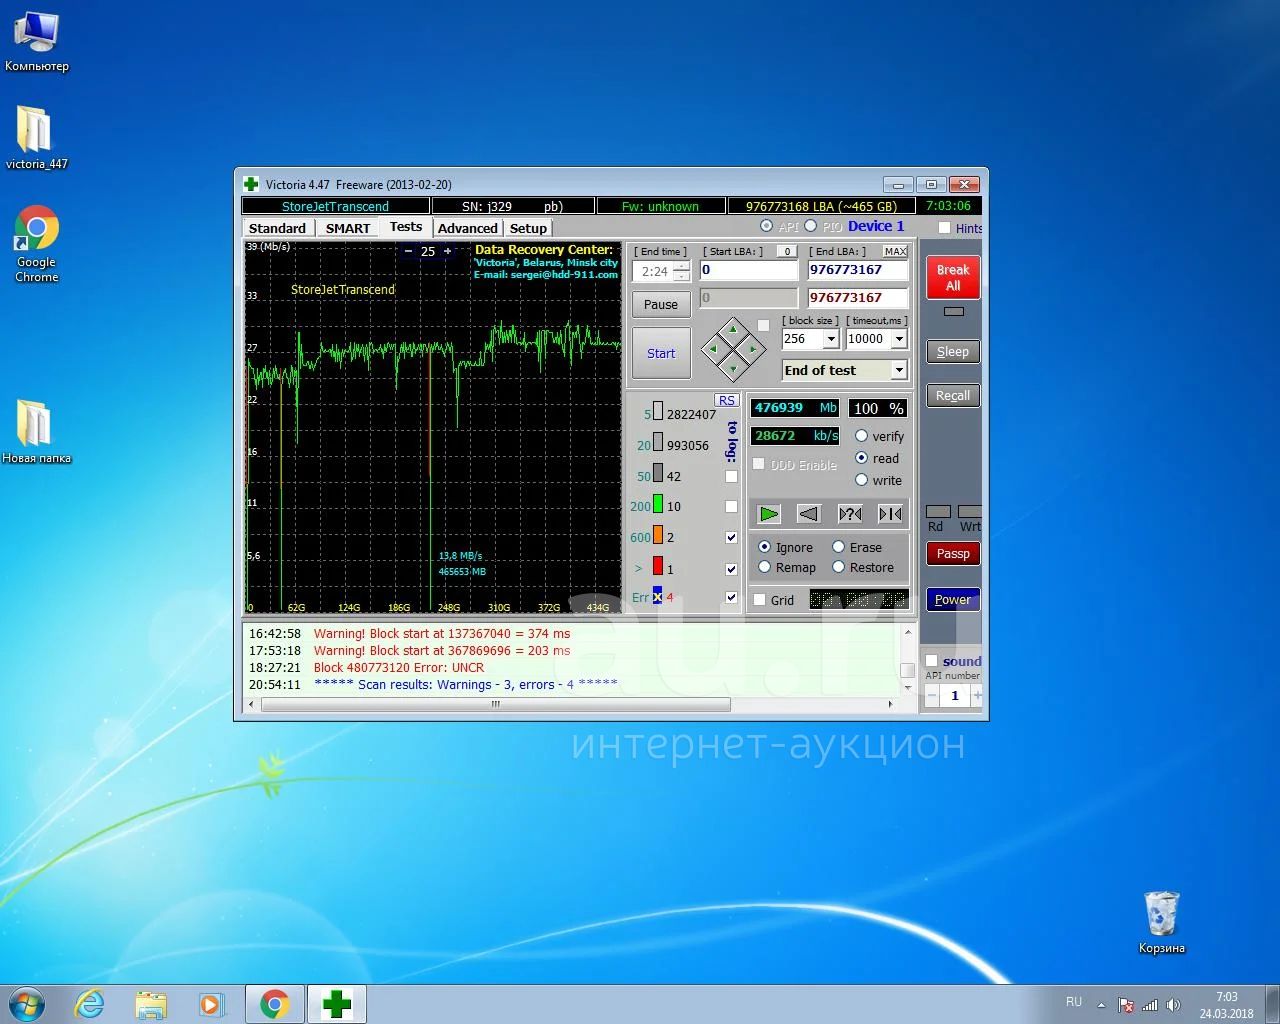Open Новая папка folder on desktop
This screenshot has height=1024, width=1280.
point(37,432)
